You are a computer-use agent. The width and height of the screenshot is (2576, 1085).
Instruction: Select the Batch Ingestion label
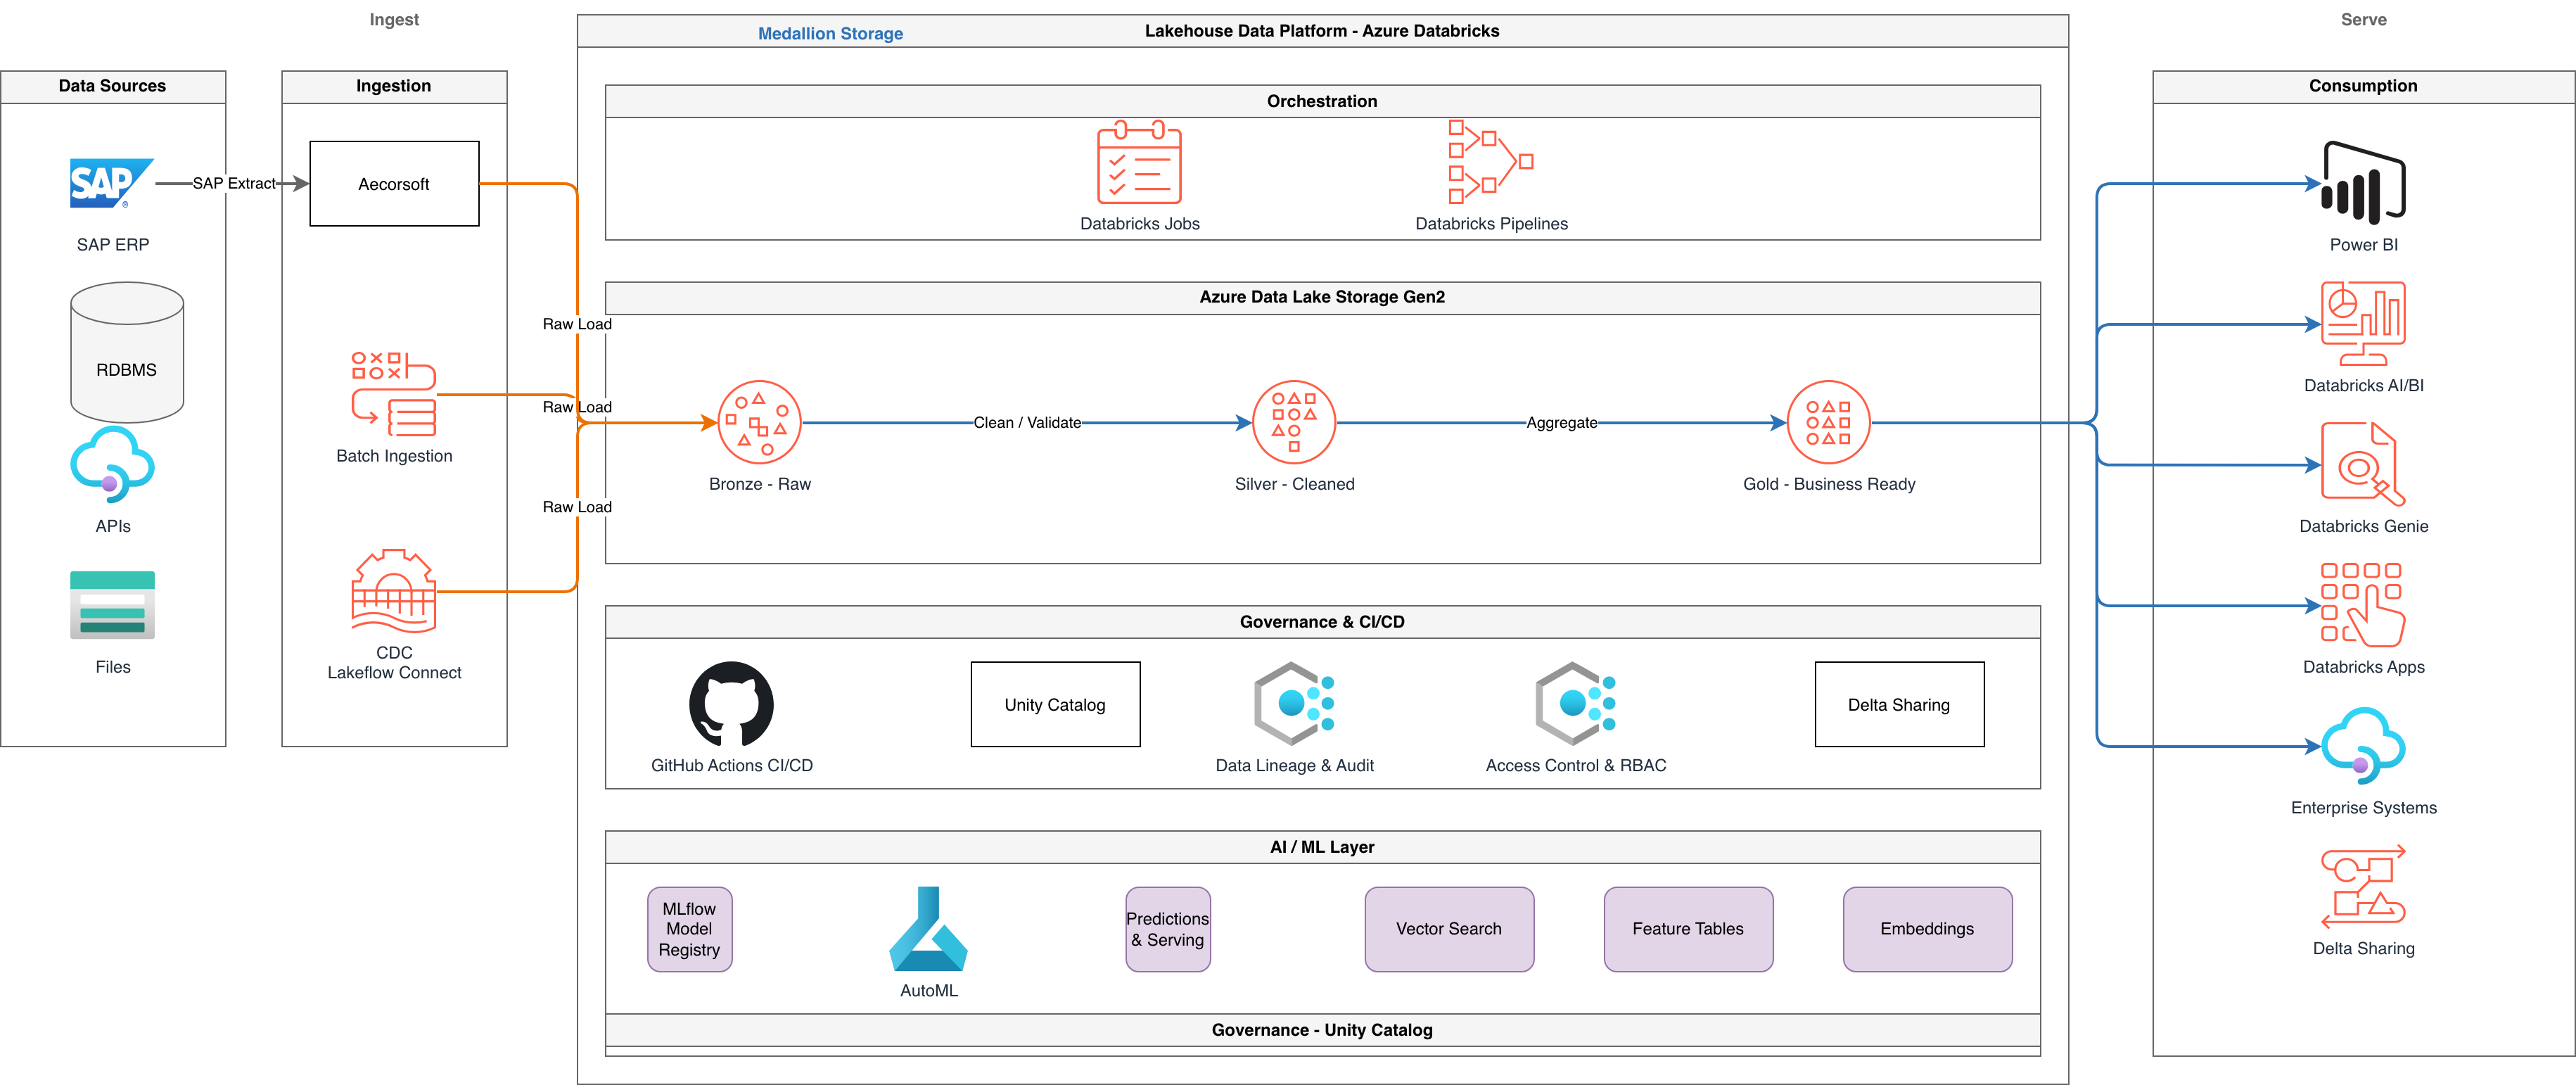tap(394, 456)
